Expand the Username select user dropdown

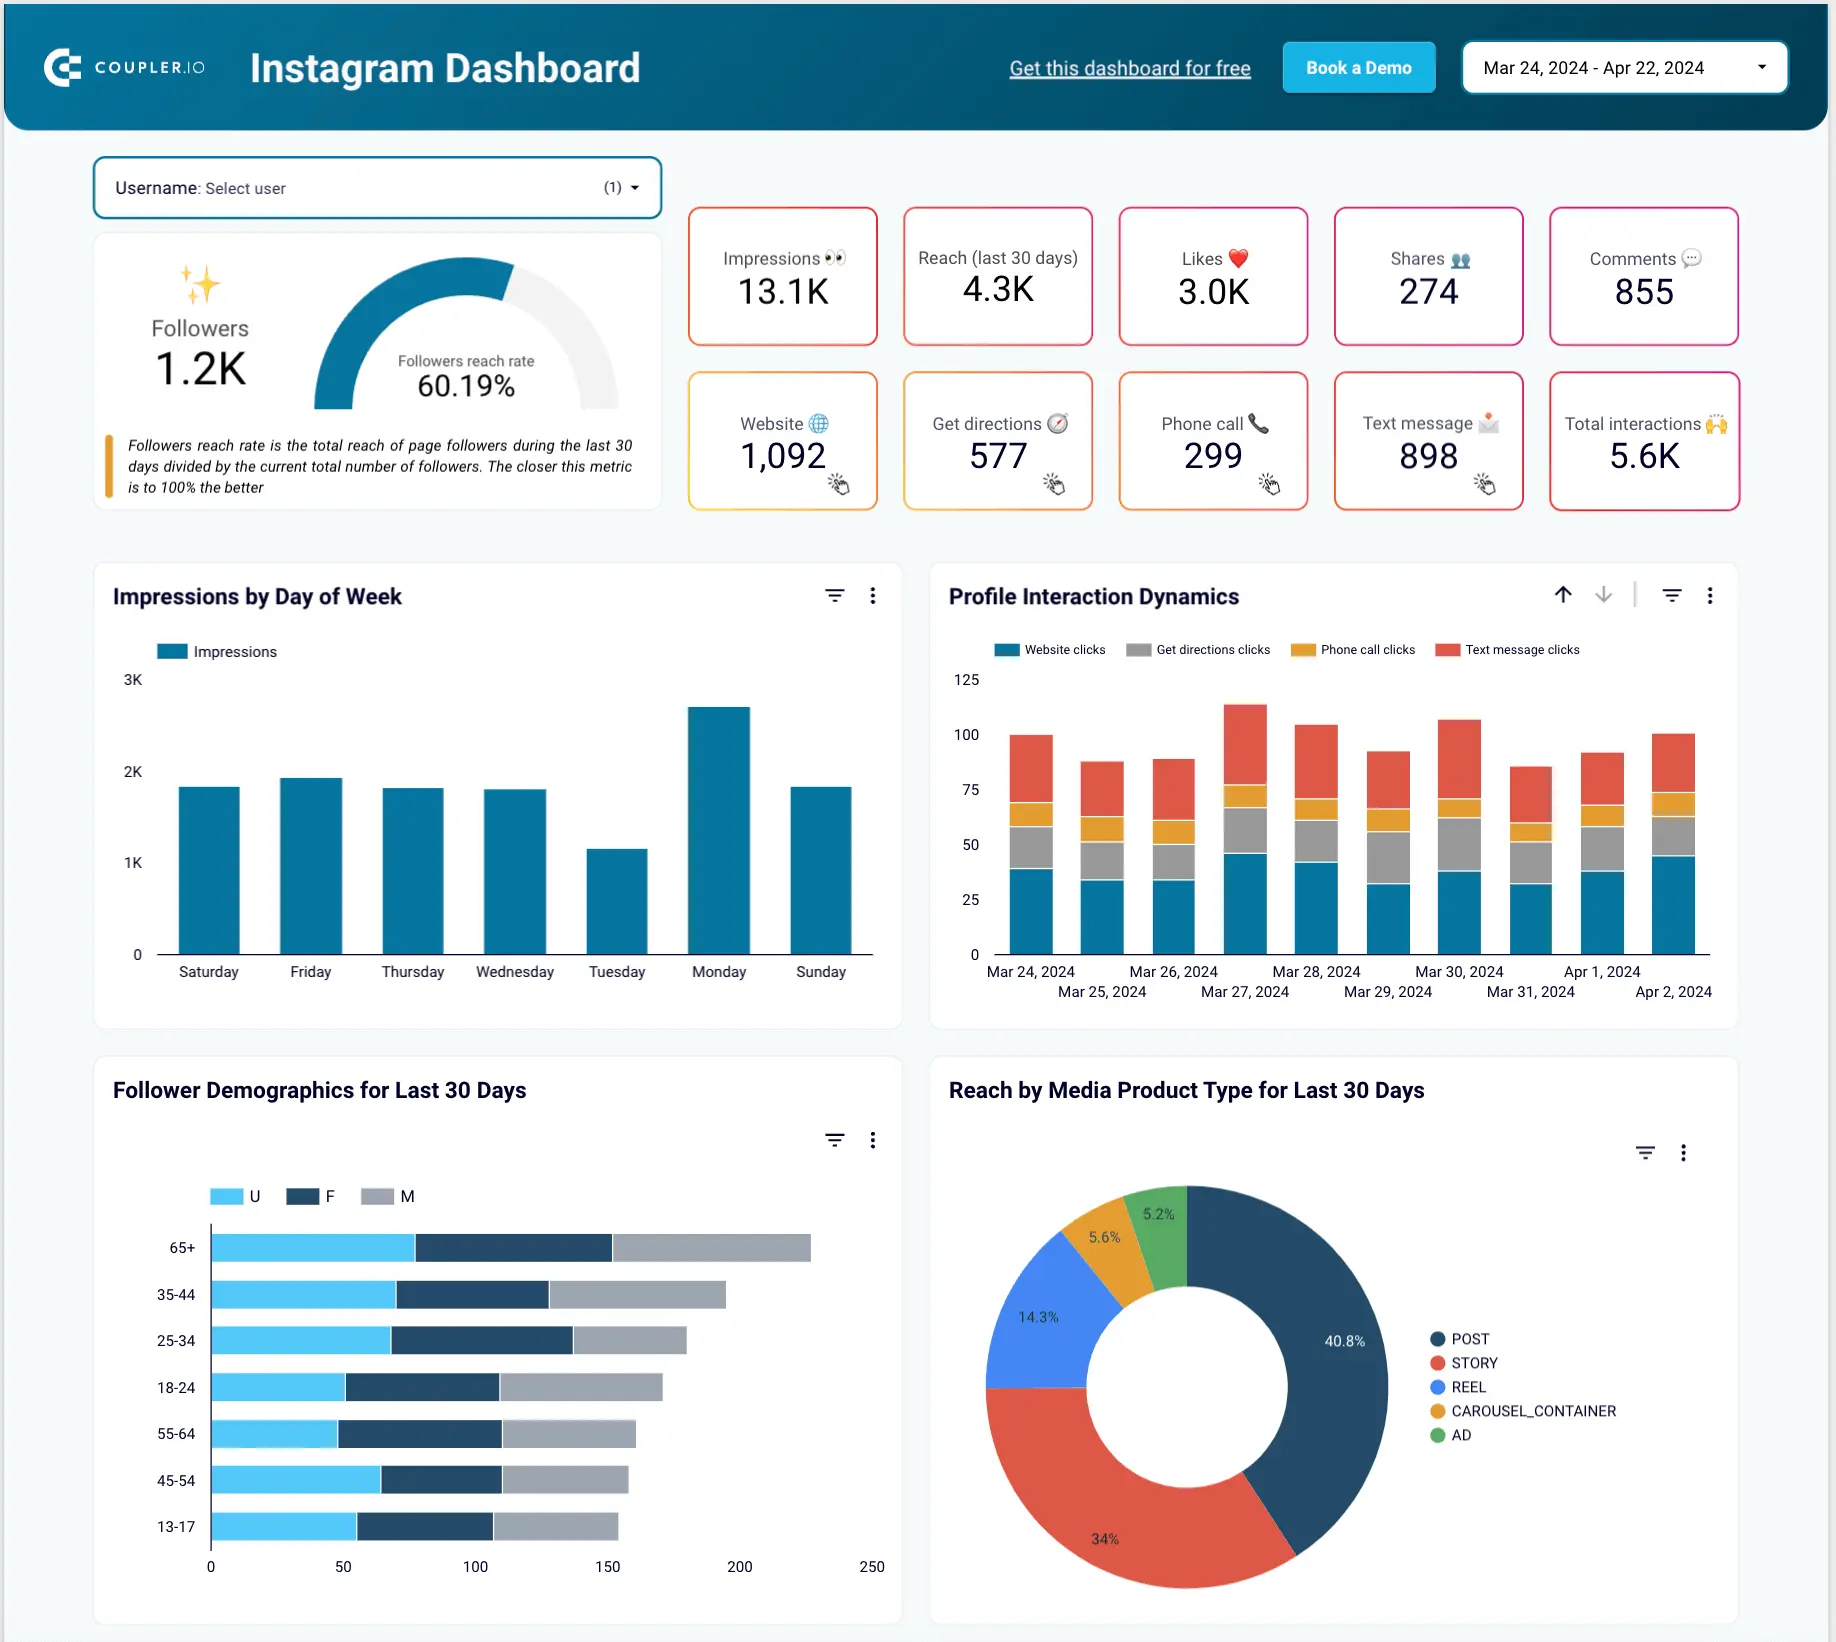pyautogui.click(x=377, y=188)
